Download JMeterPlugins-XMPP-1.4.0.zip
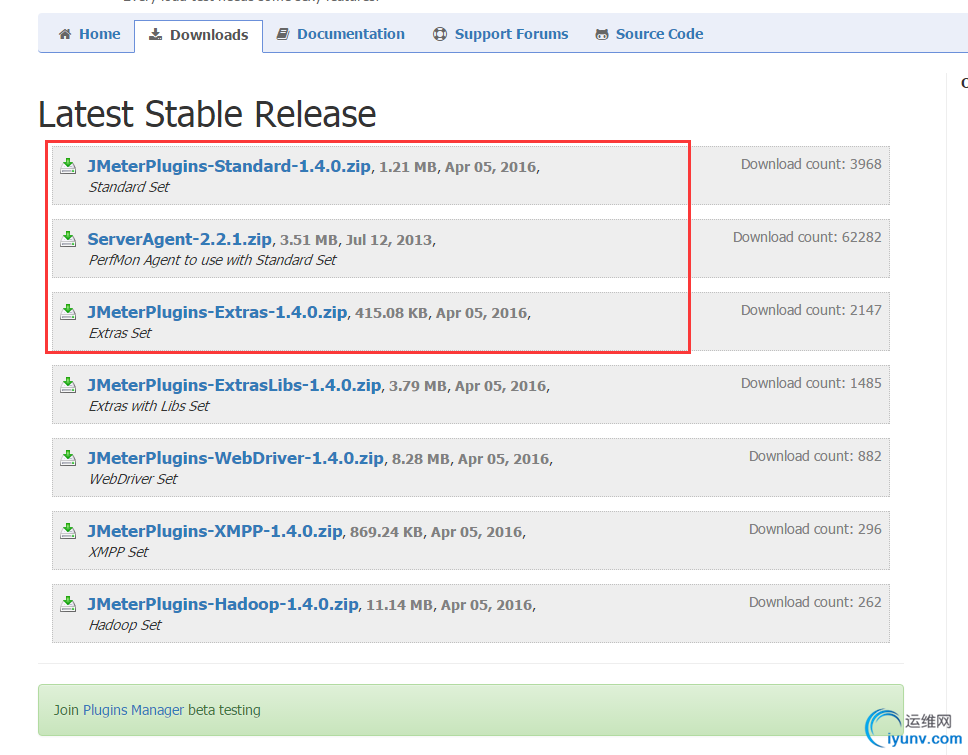968x755 pixels. [x=215, y=531]
